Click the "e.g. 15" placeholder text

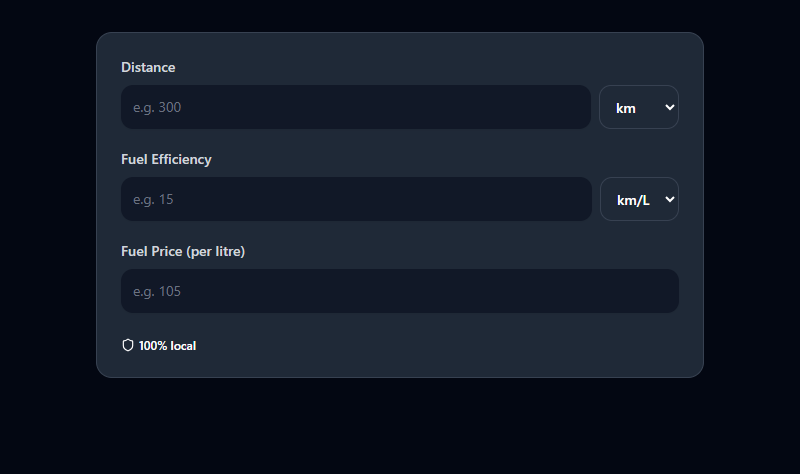pos(153,199)
